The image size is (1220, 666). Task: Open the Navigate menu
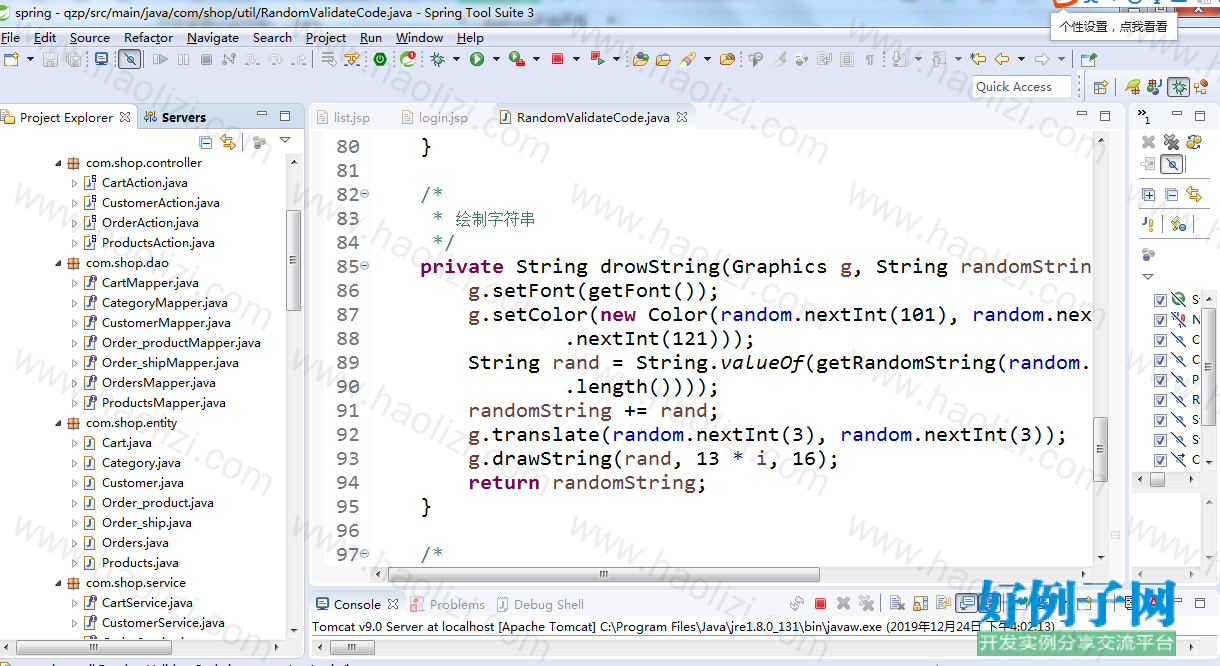[x=213, y=37]
